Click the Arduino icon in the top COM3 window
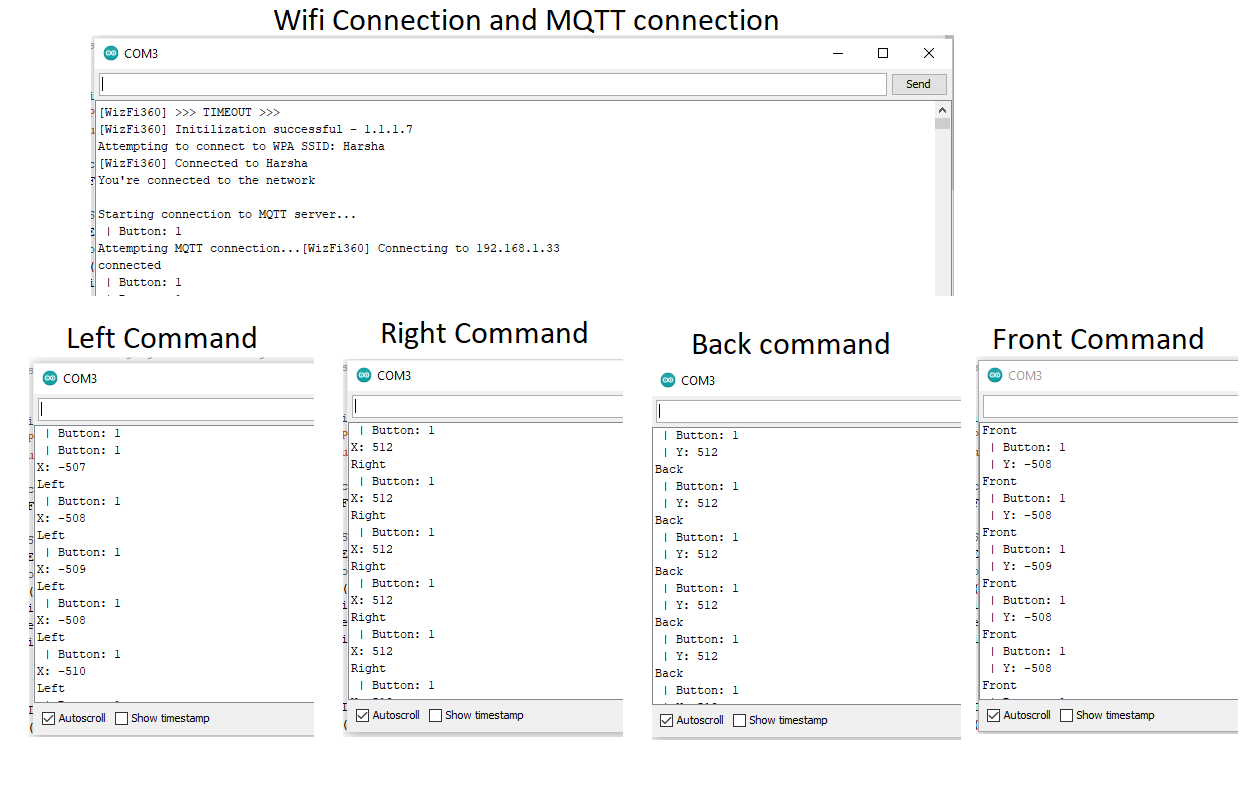This screenshot has height=789, width=1253. pyautogui.click(x=111, y=54)
